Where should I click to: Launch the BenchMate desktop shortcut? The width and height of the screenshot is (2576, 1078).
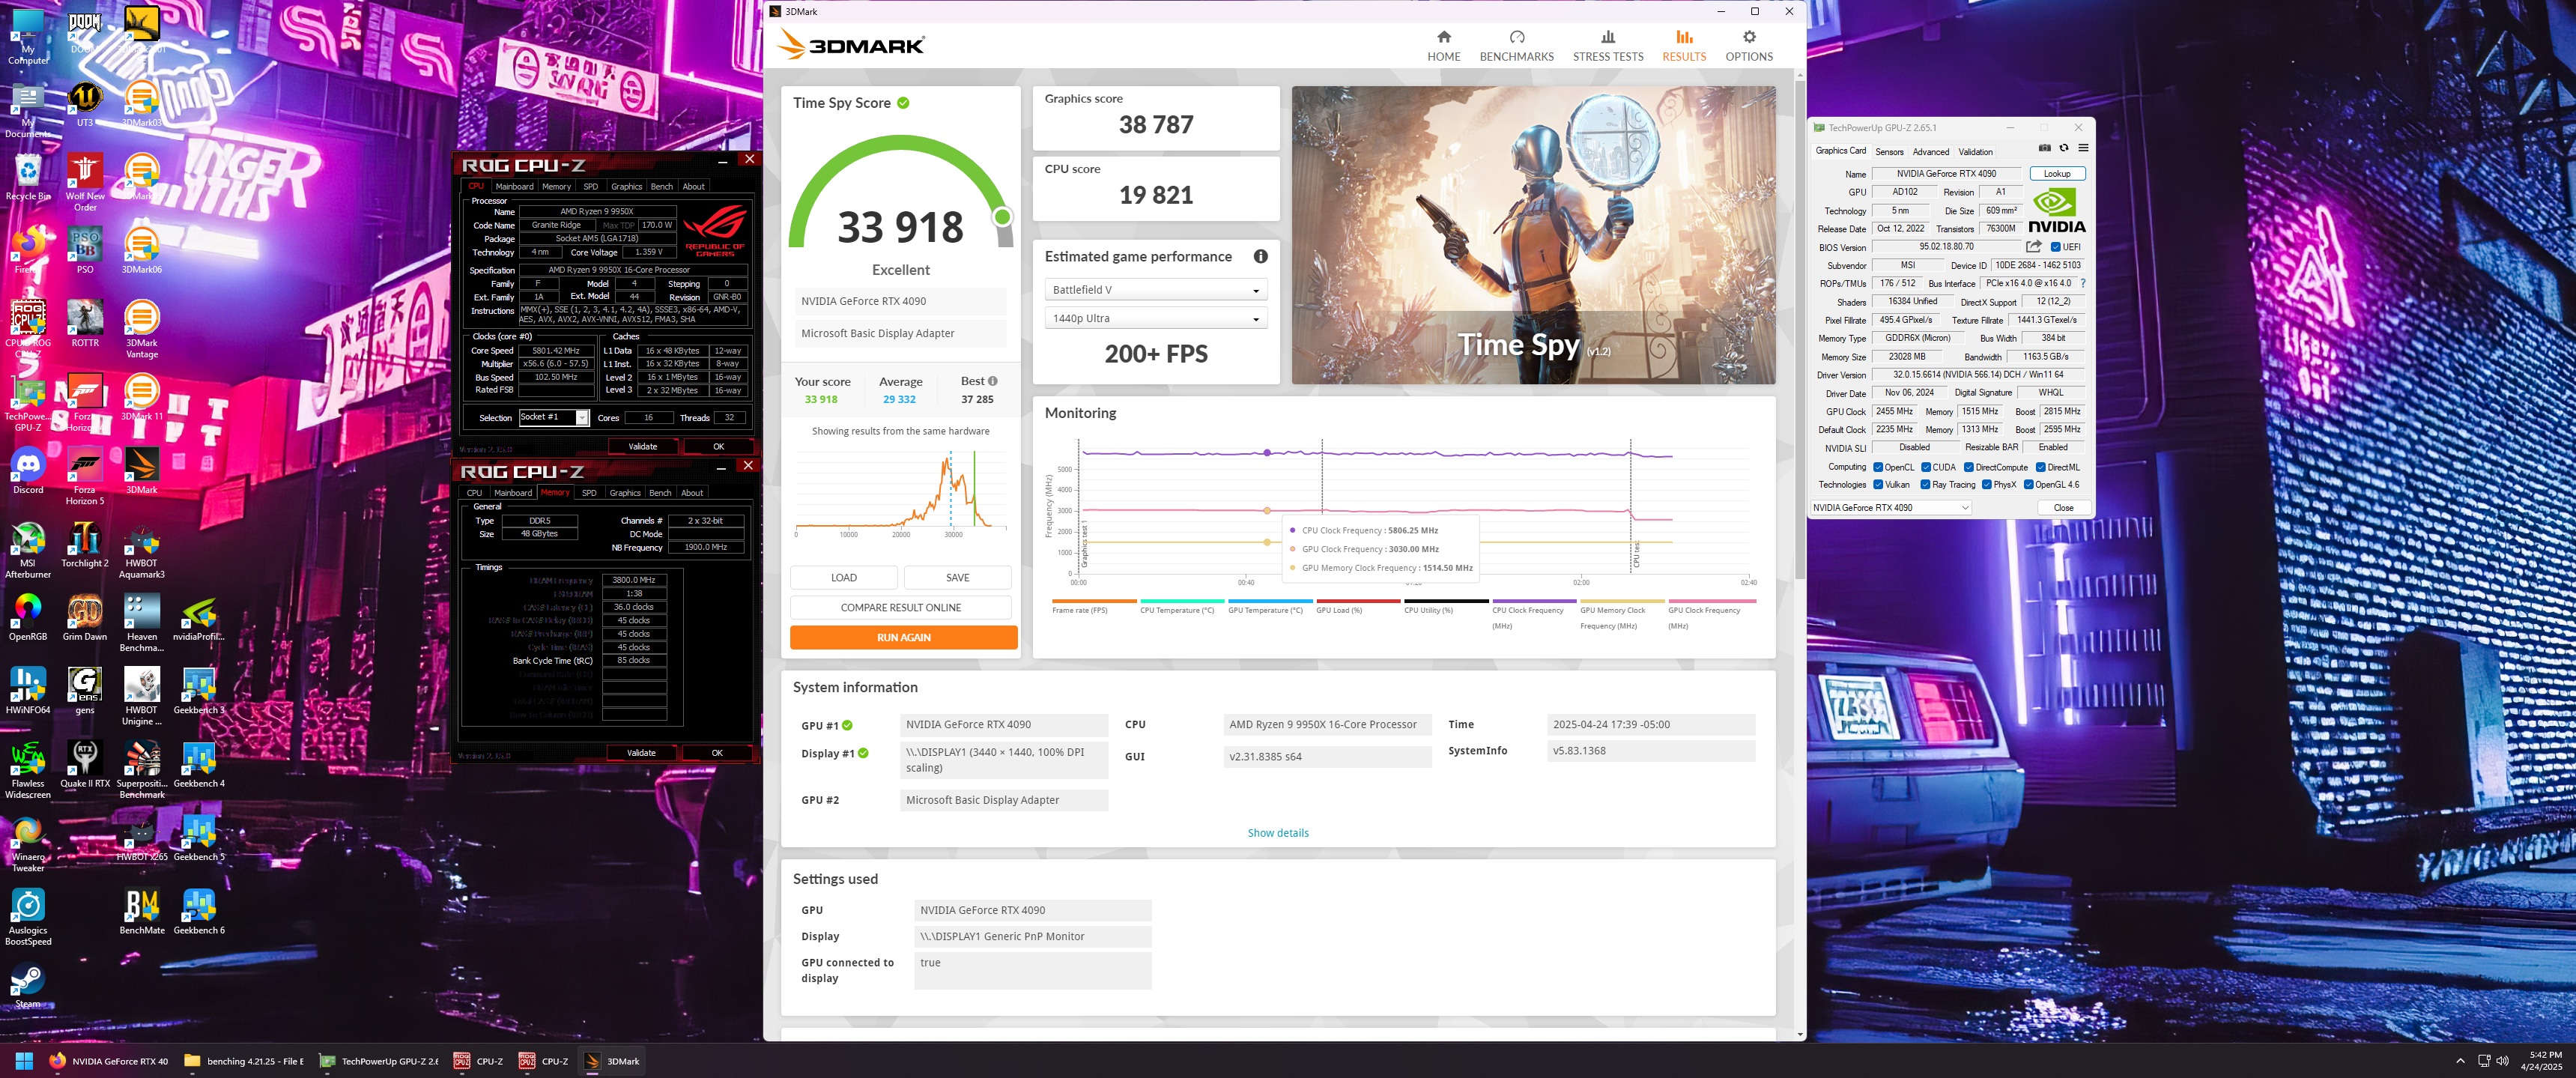click(x=142, y=911)
